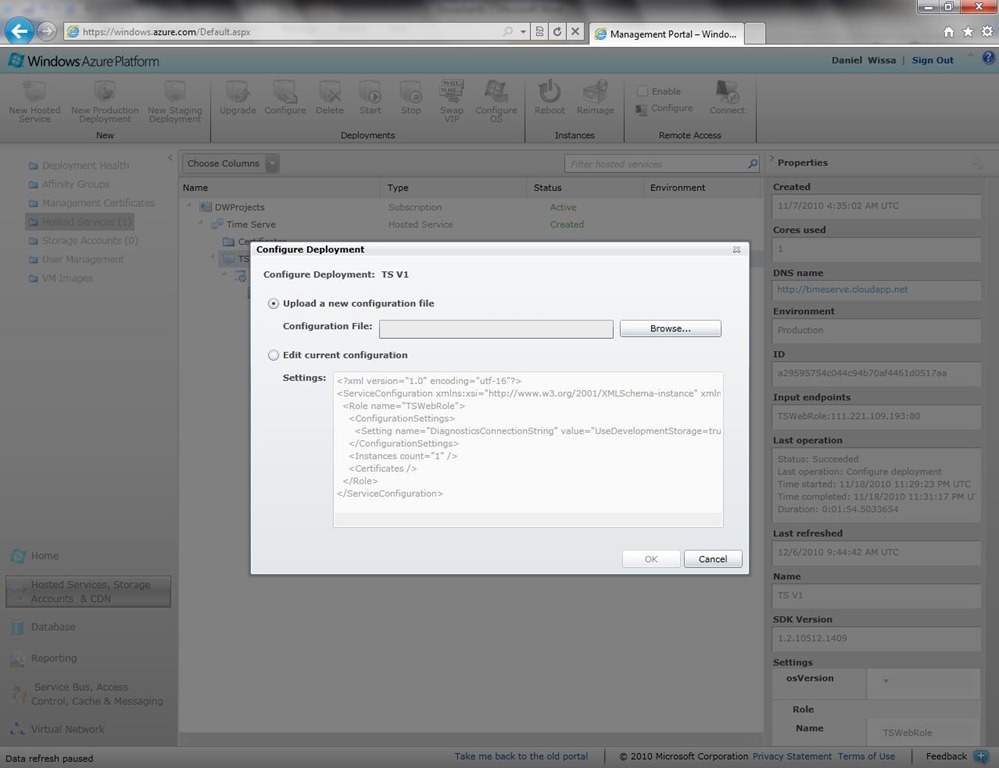This screenshot has width=999, height=768.
Task: Click the Configure OS toolbar icon
Action: point(496,93)
